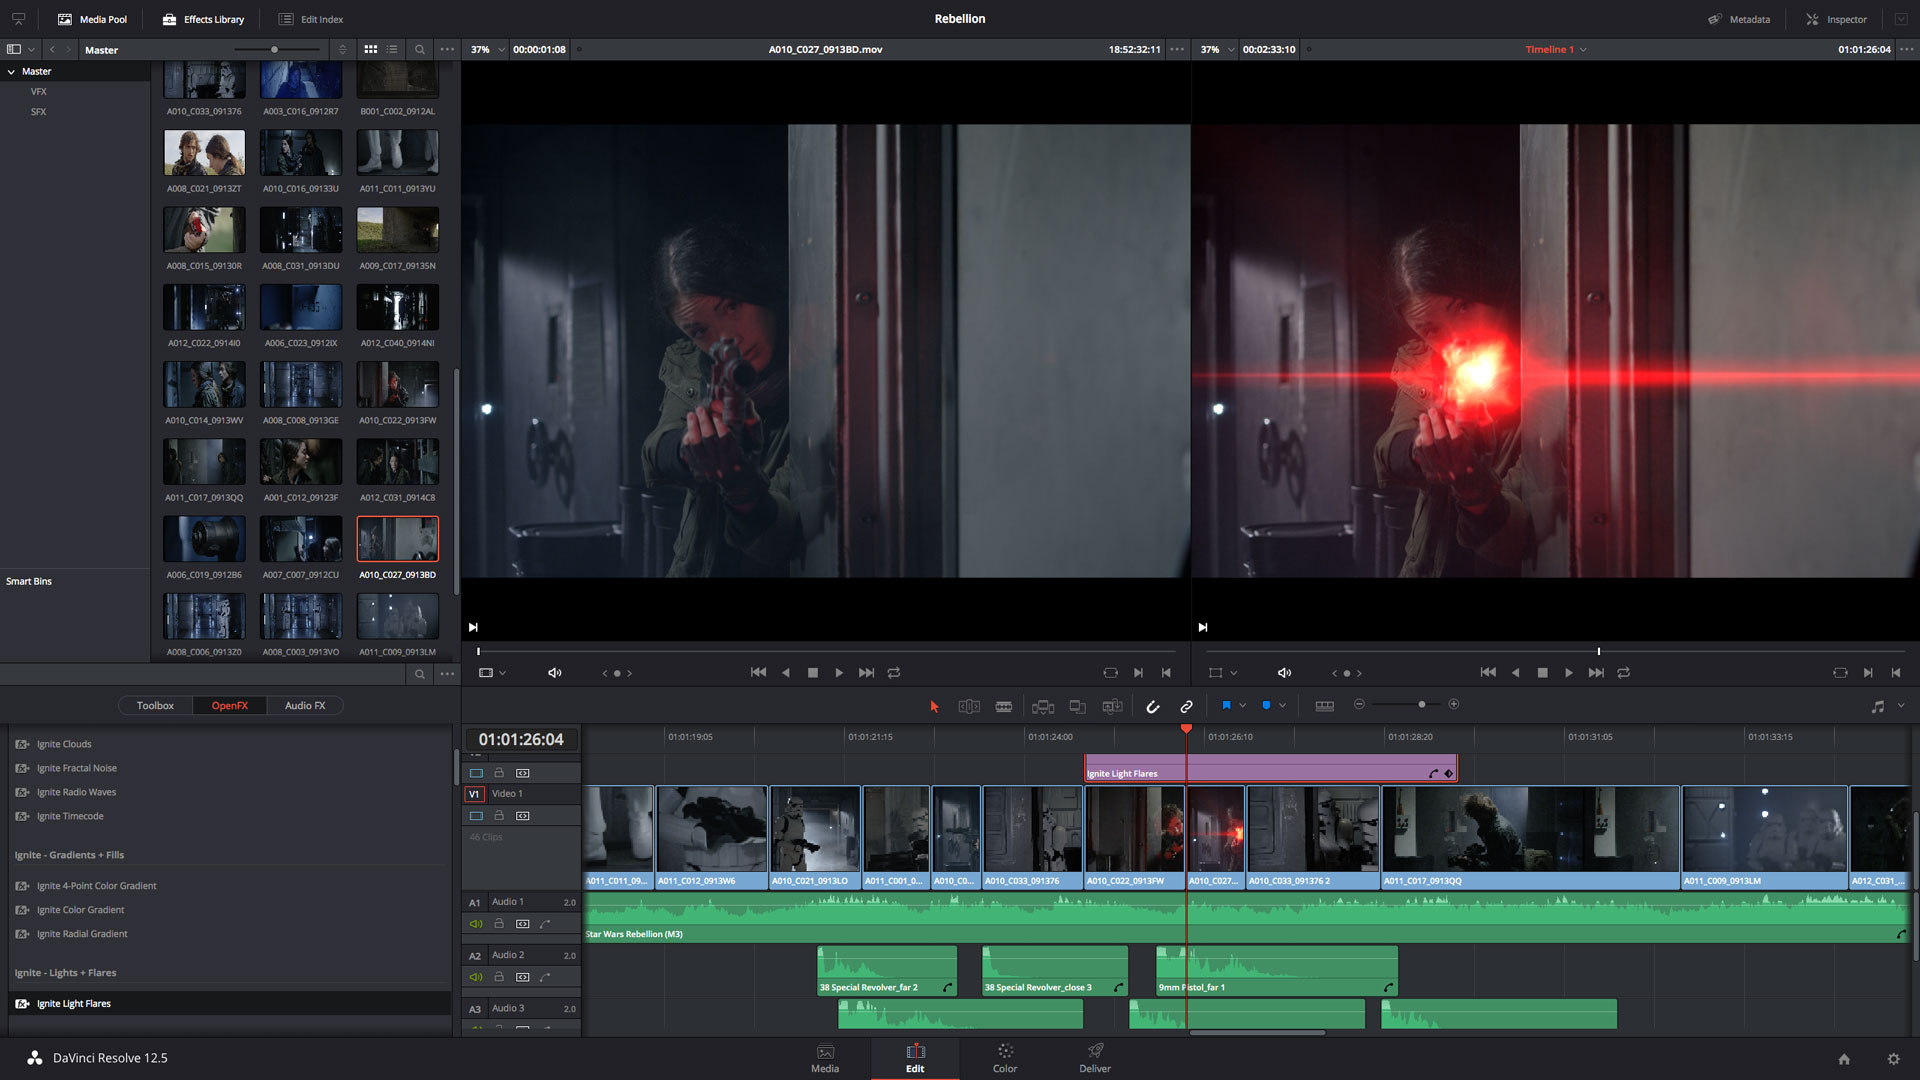Select the Blade edit mode tool
This screenshot has width=1920, height=1080.
pos(1003,706)
